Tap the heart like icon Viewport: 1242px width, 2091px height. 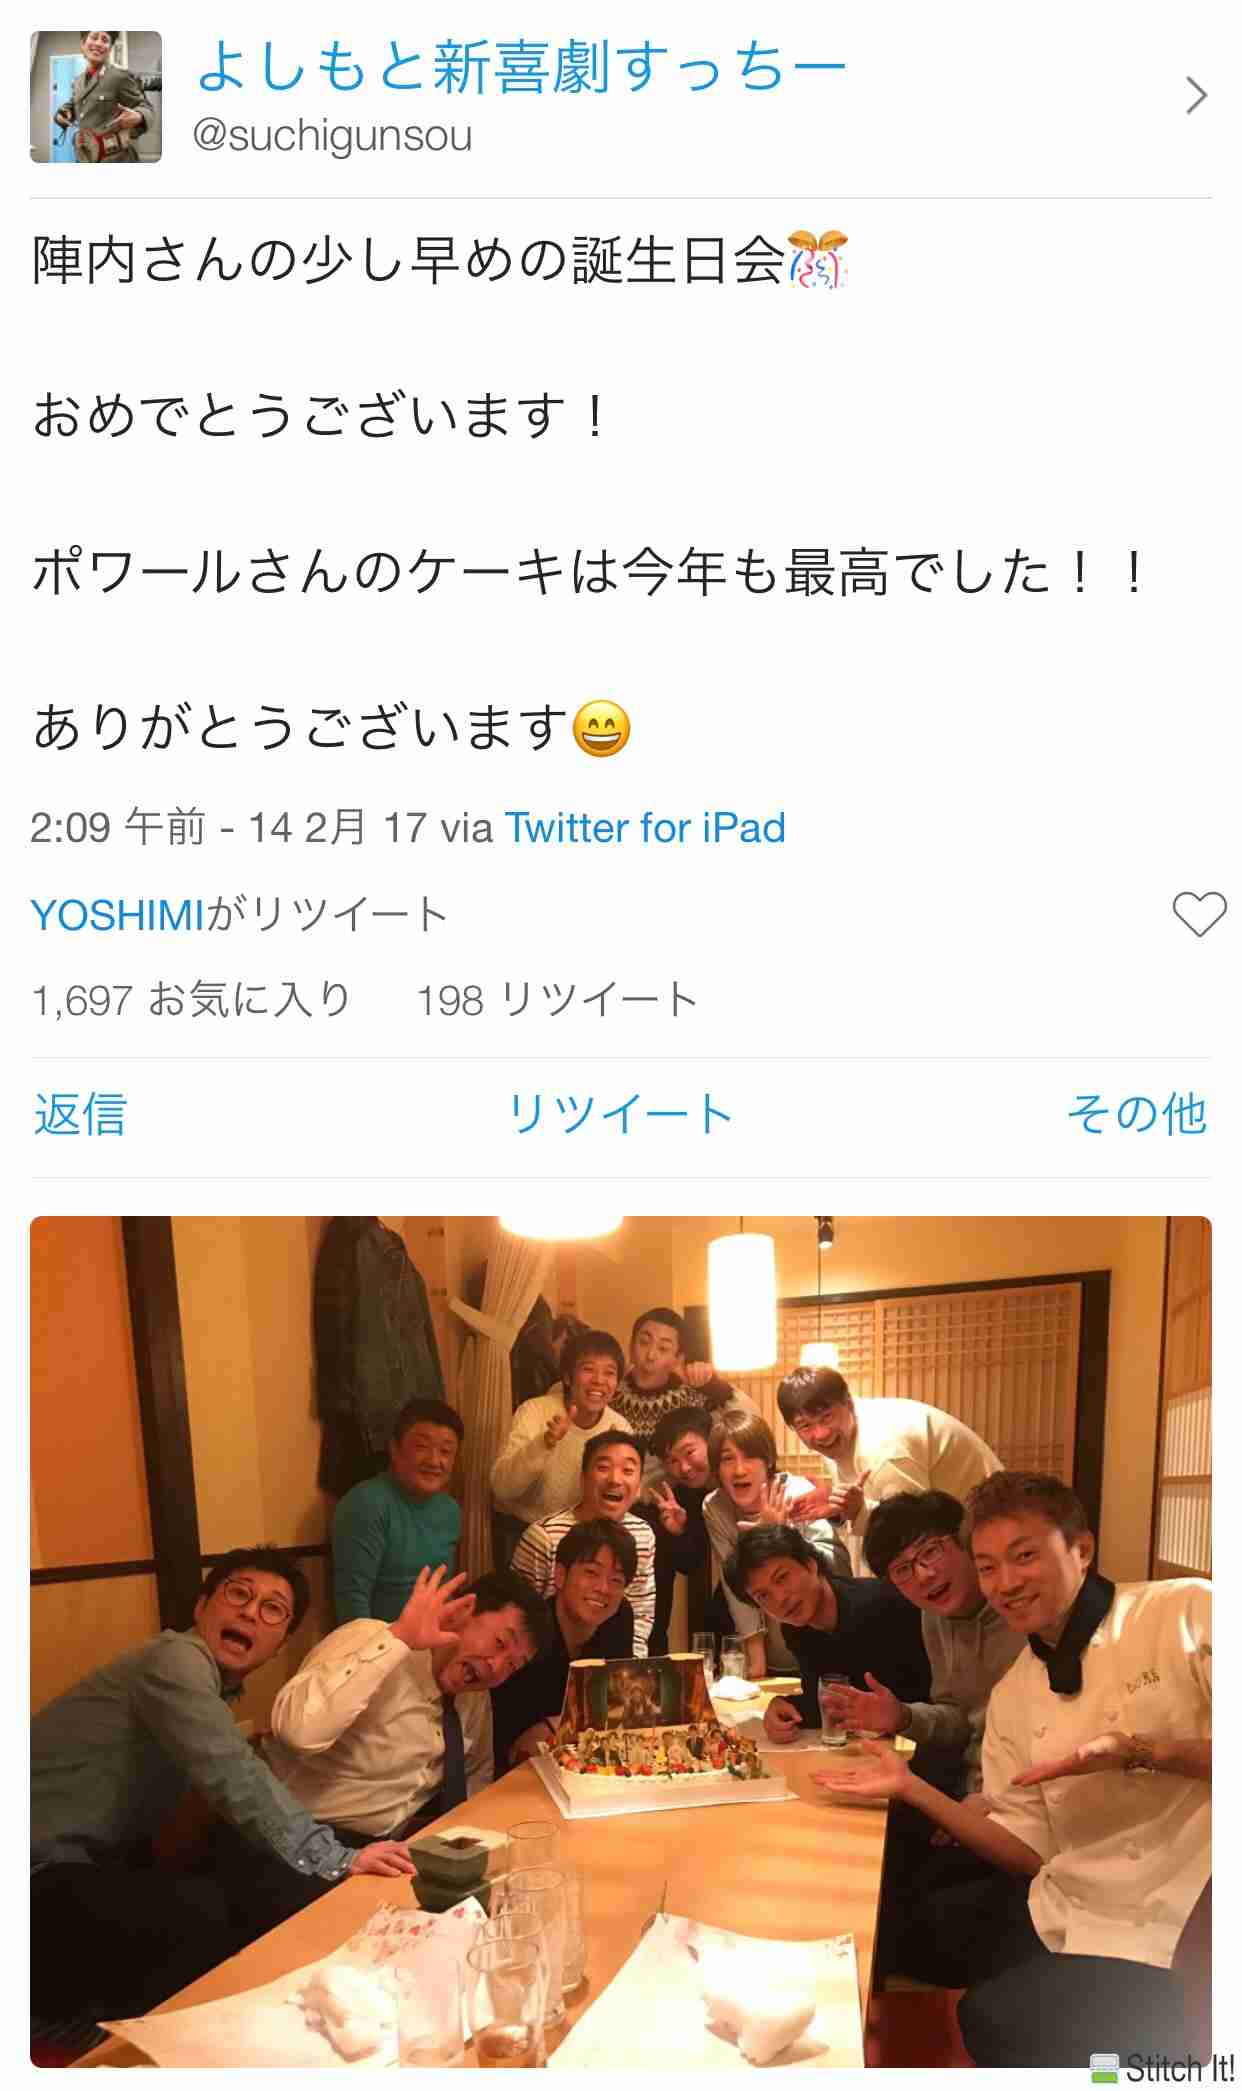click(x=1198, y=914)
